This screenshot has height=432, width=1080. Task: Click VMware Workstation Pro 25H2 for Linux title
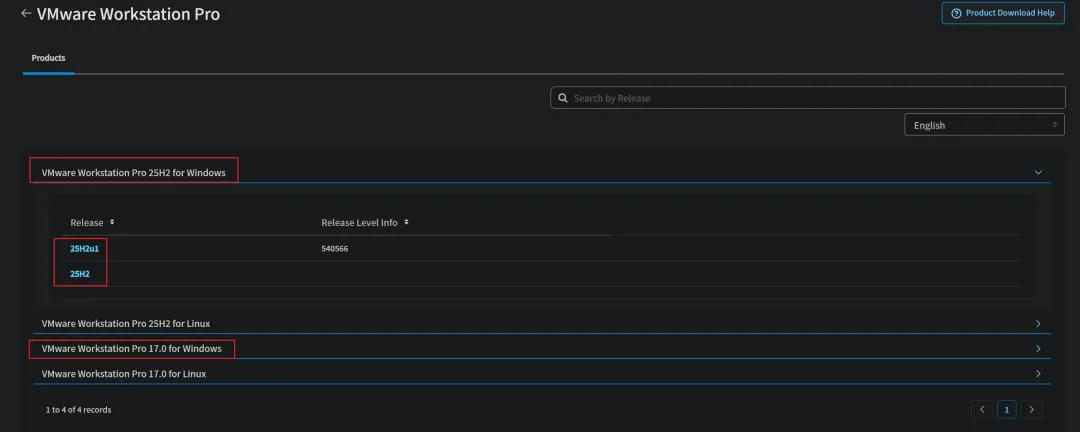(126, 324)
